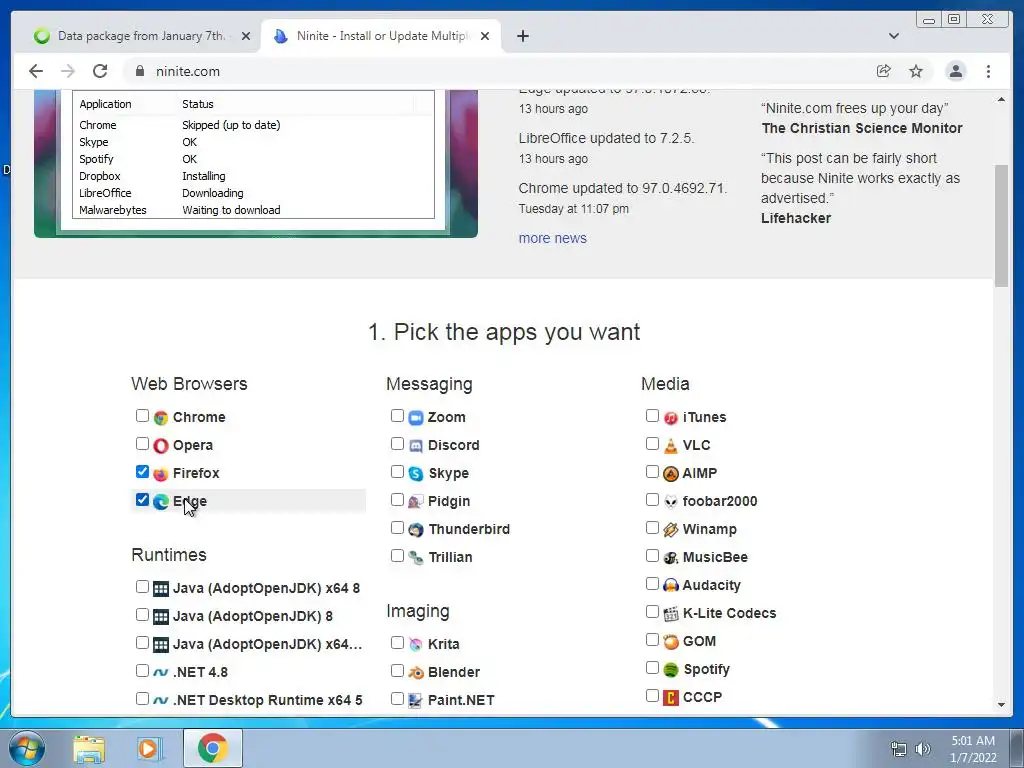Click the Spotify app icon
Screen dimensions: 1024x768
671,670
